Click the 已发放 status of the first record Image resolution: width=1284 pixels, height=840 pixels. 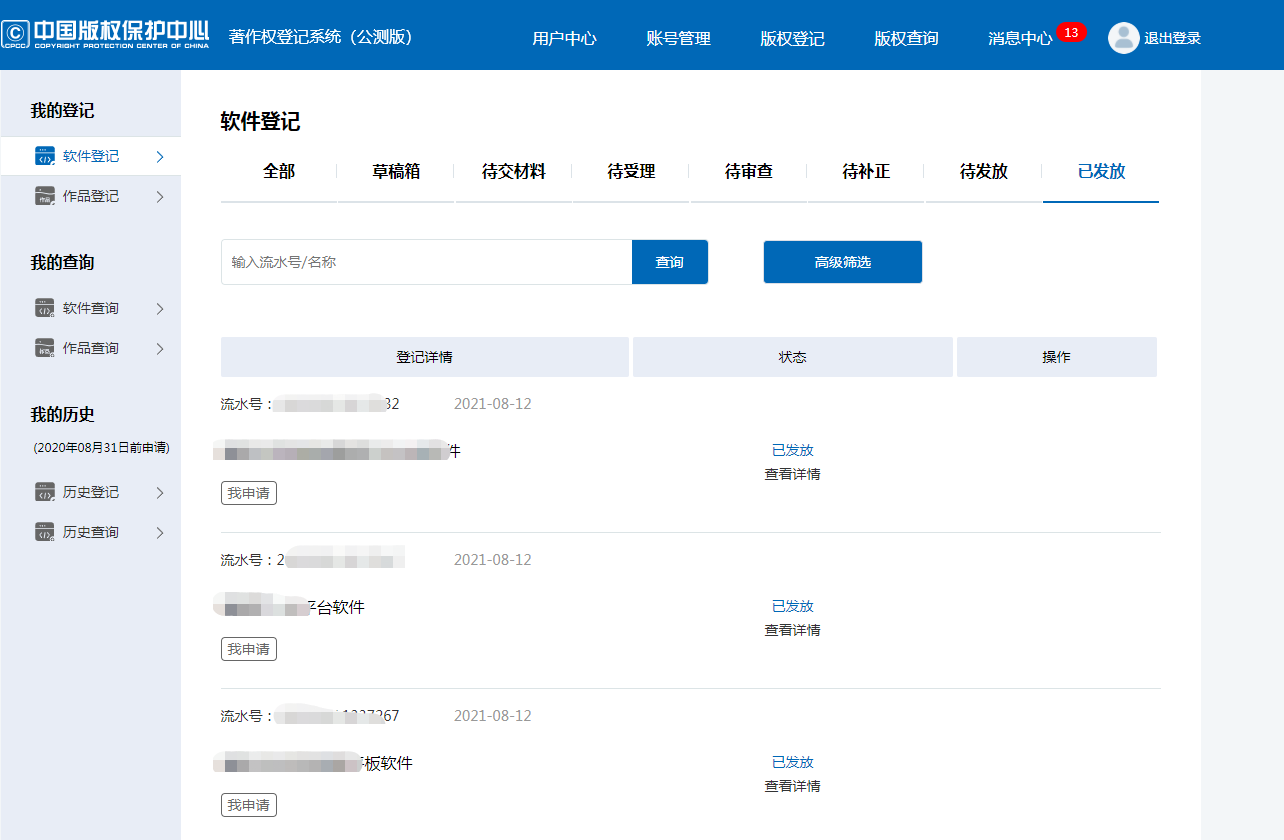(793, 450)
